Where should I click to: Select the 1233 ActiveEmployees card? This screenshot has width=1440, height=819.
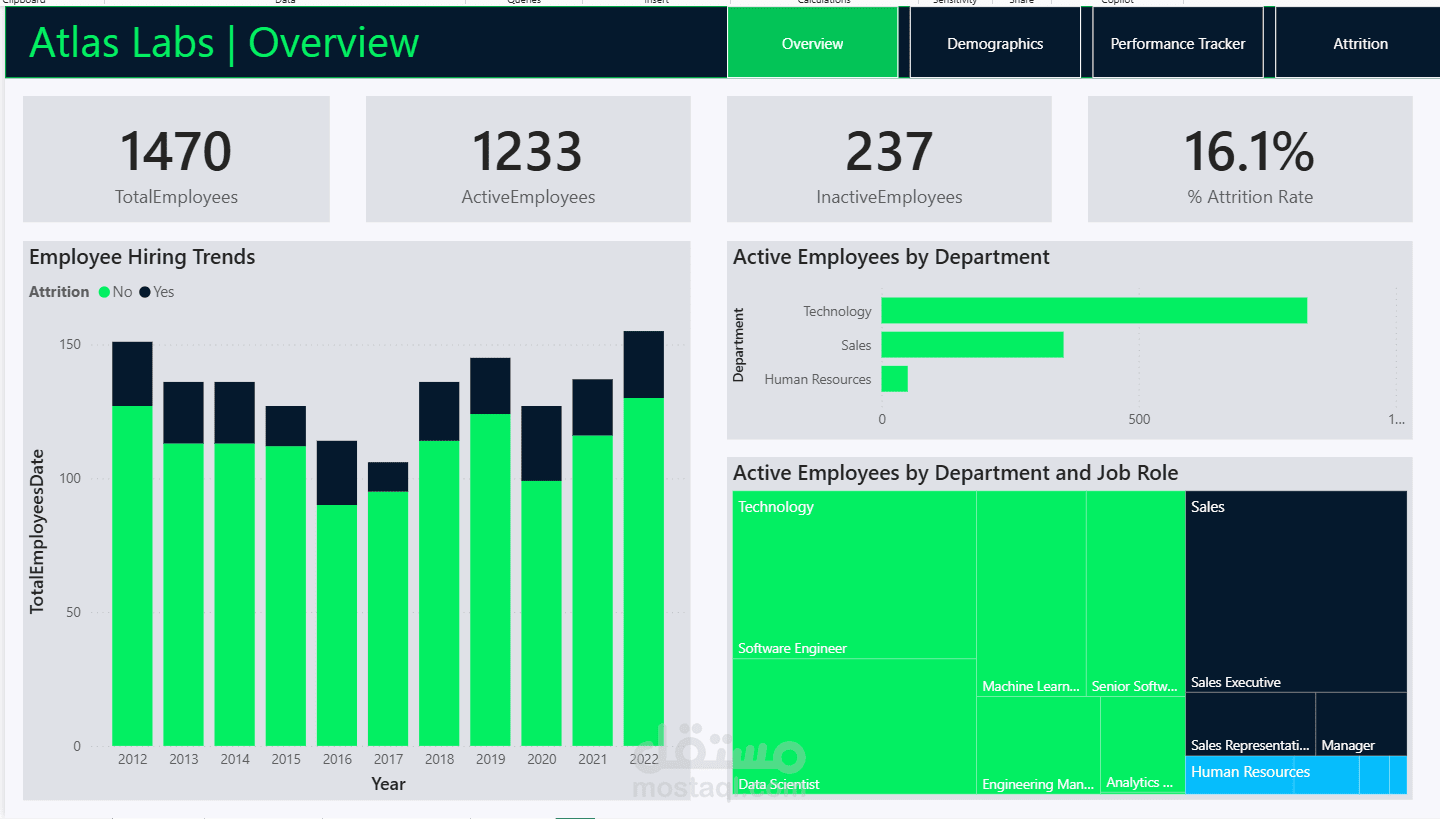[528, 159]
